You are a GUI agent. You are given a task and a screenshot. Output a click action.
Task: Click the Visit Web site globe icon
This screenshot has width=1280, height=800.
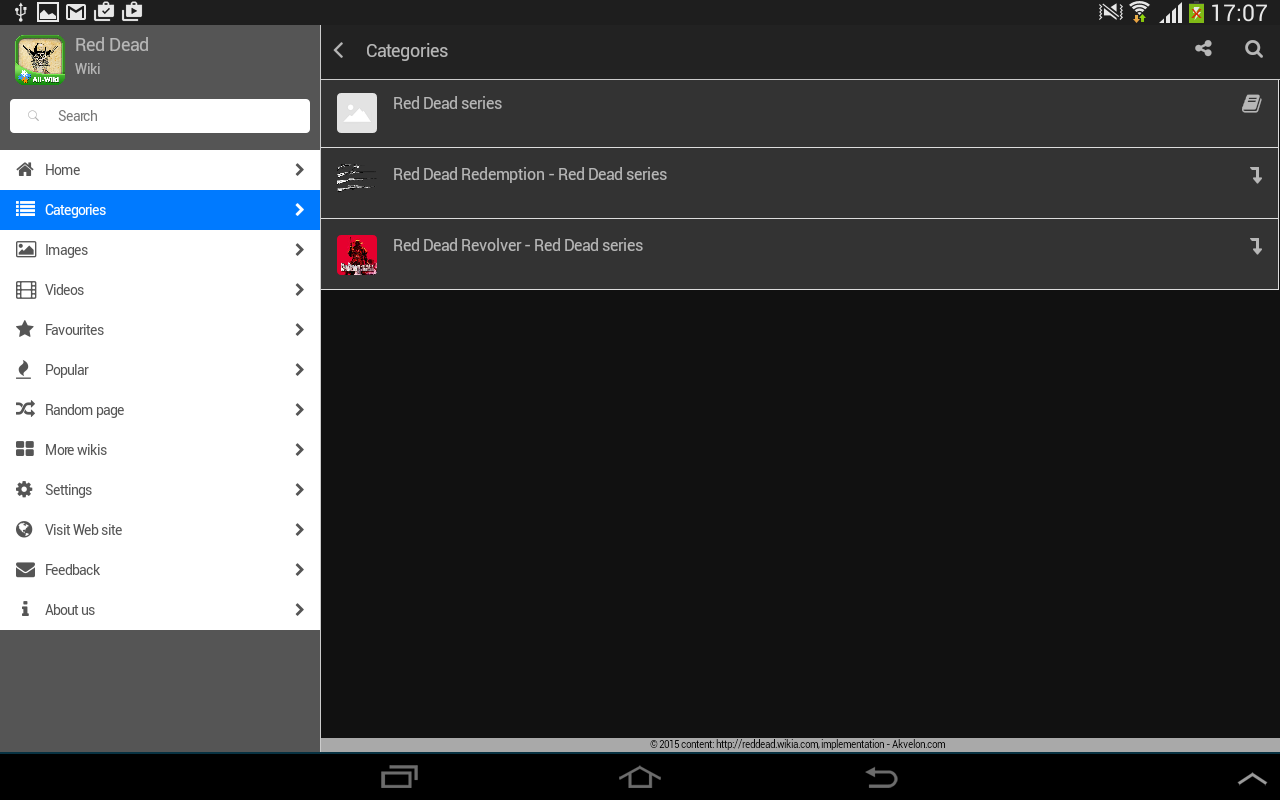pyautogui.click(x=25, y=530)
